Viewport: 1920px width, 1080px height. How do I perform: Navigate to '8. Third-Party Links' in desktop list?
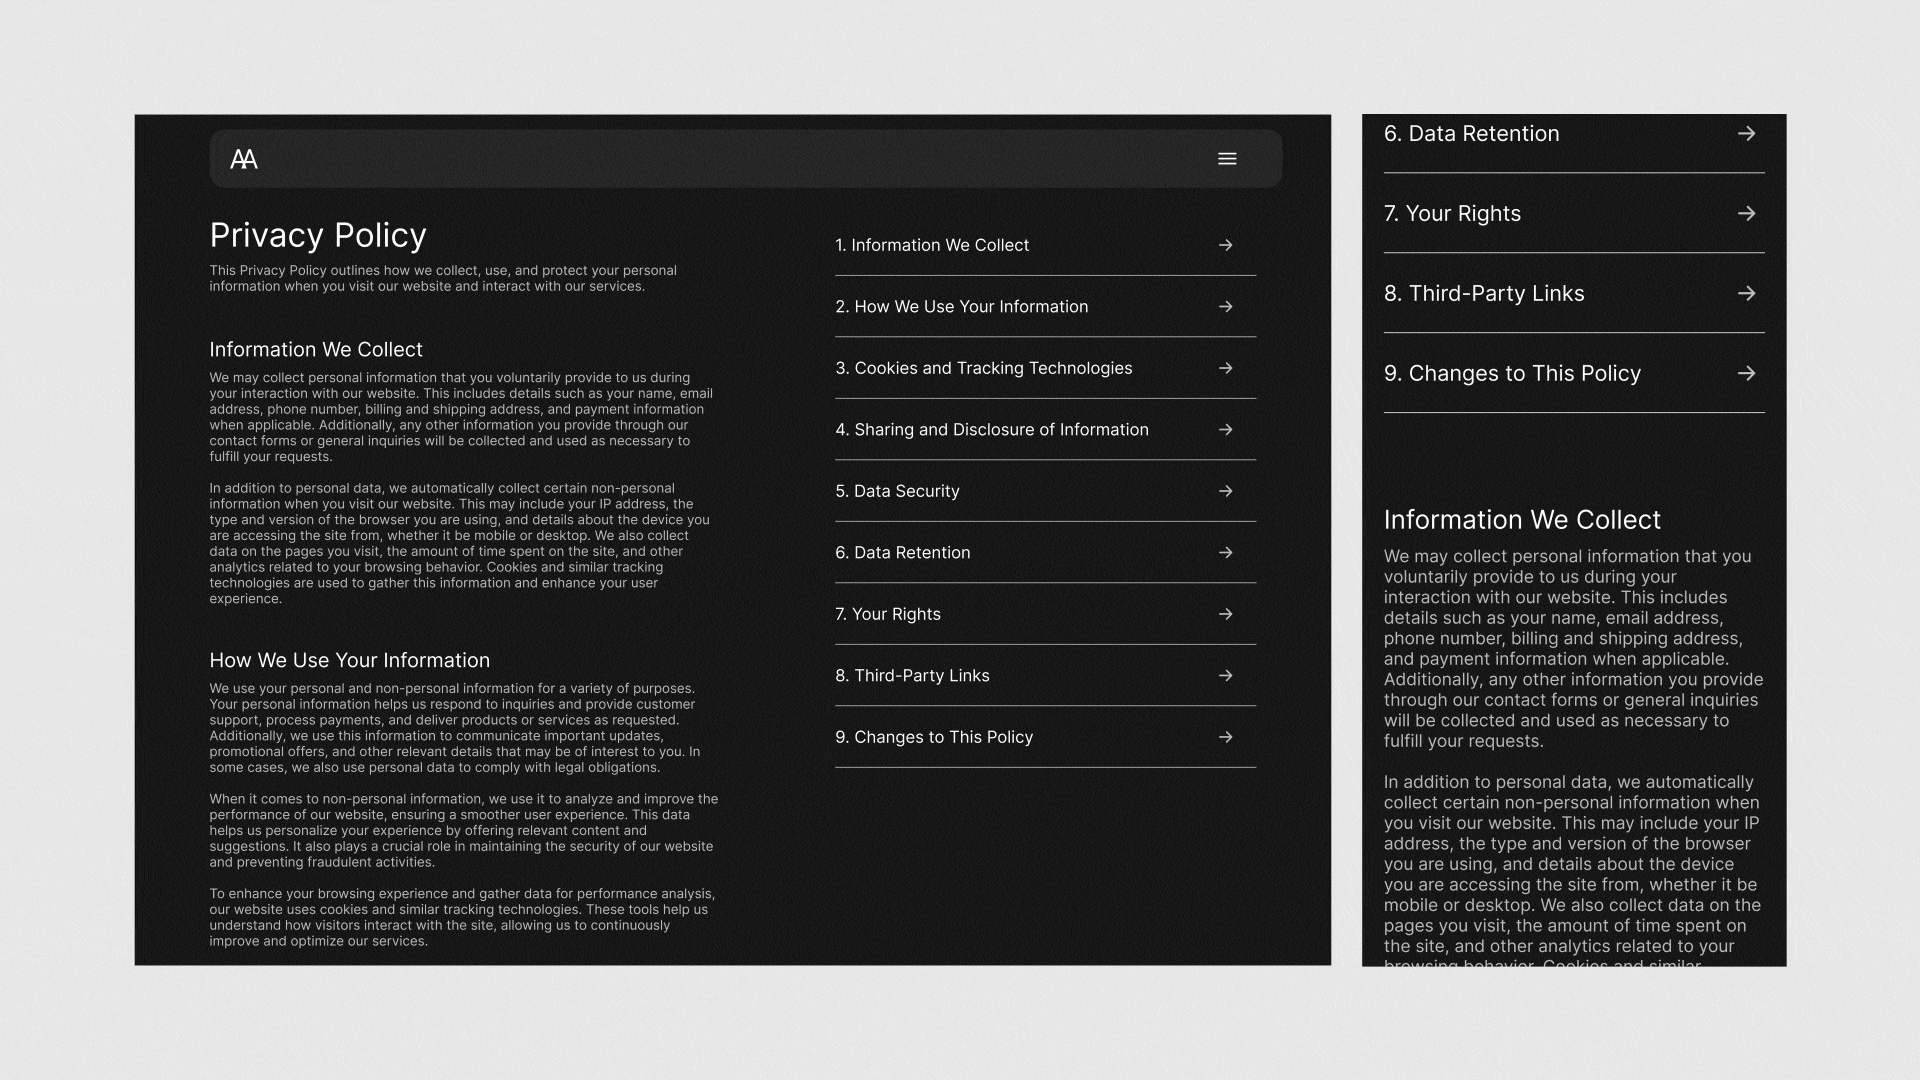coord(912,676)
